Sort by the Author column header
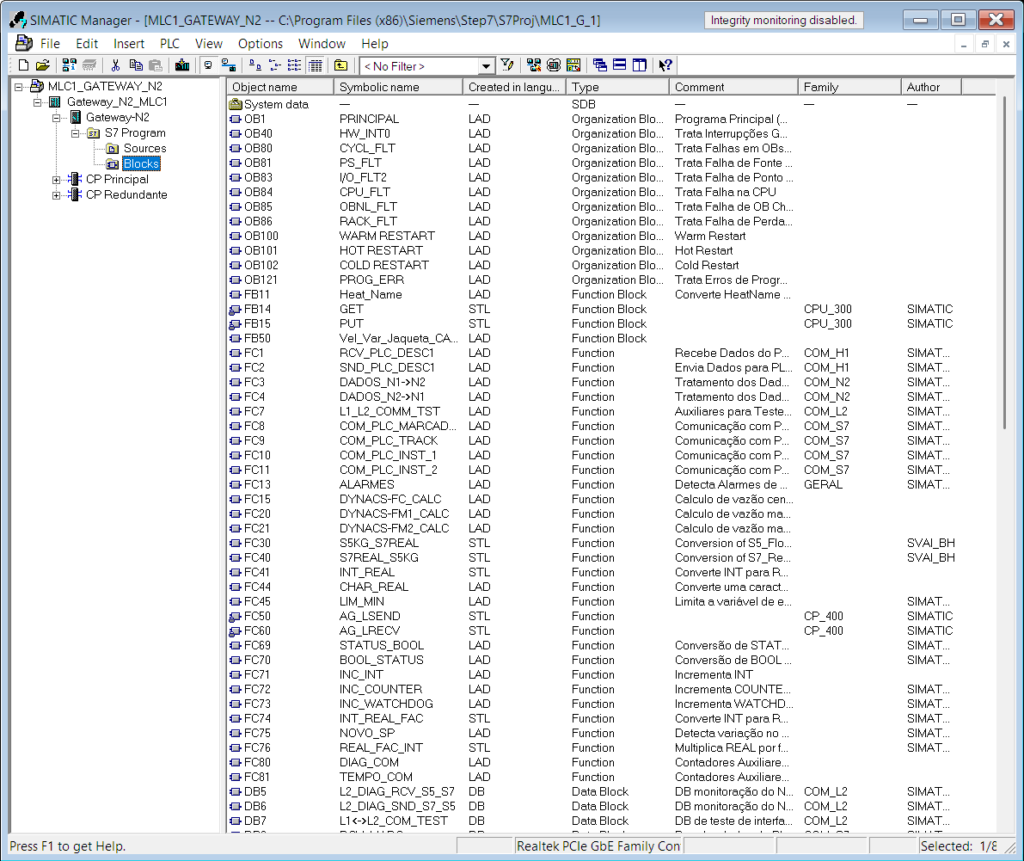This screenshot has width=1024, height=861. point(931,87)
